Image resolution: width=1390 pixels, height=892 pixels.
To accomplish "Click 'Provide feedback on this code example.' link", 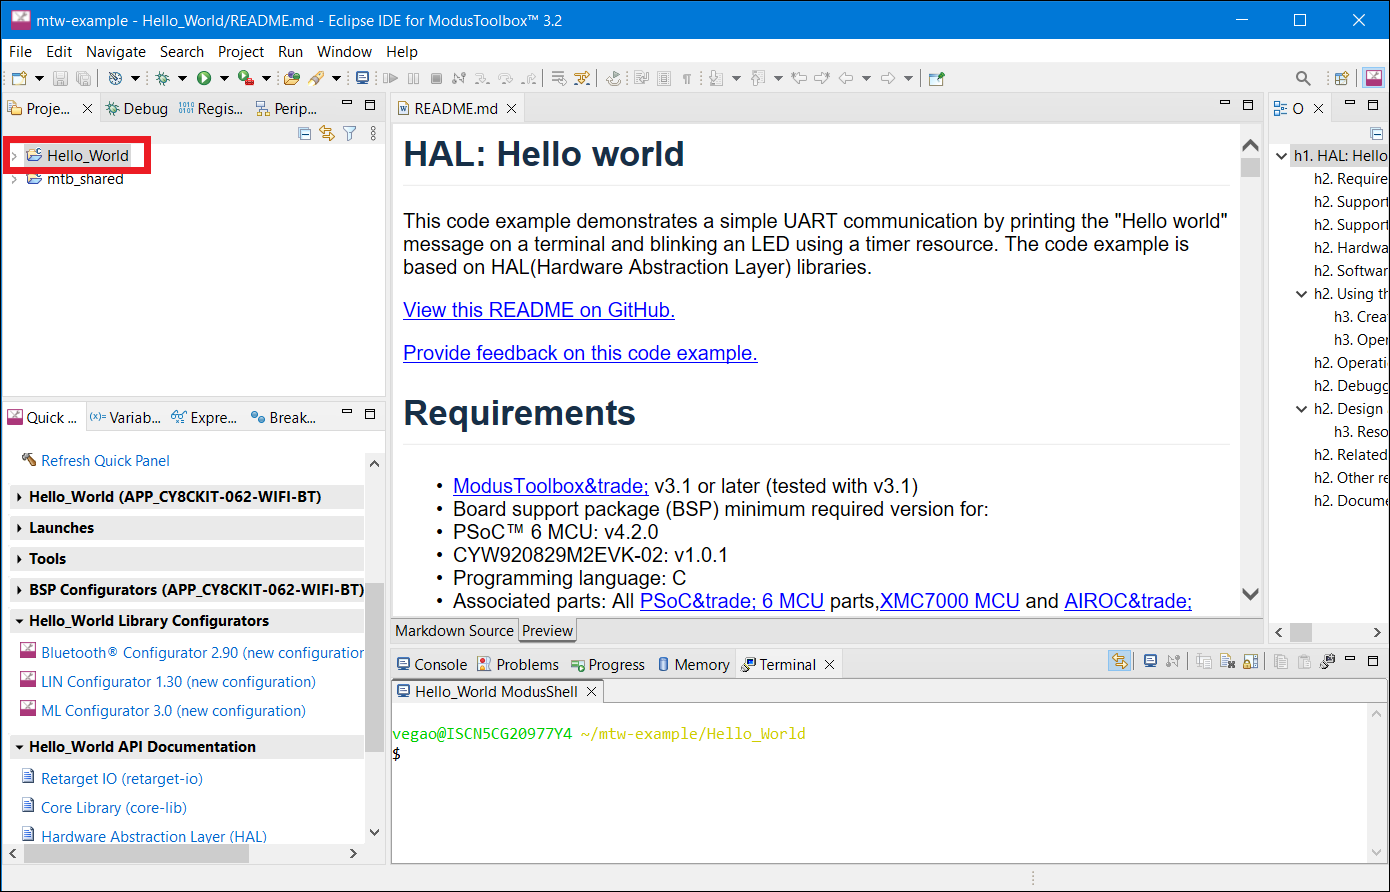I will 580,353.
